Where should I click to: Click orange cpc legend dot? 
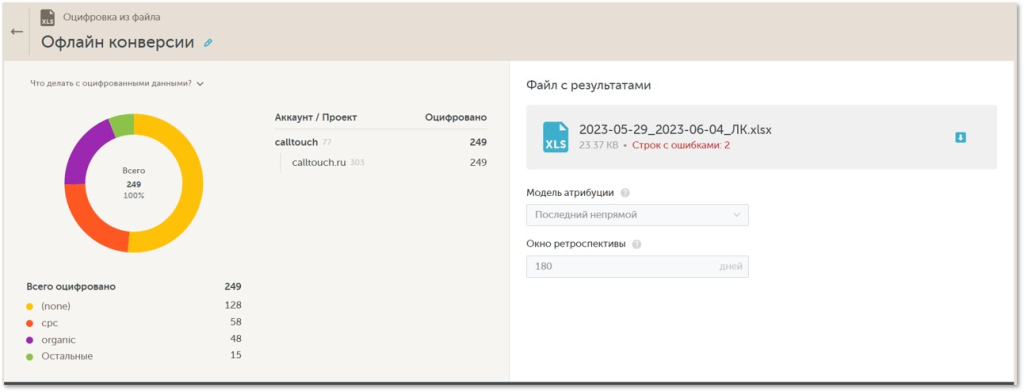29,323
